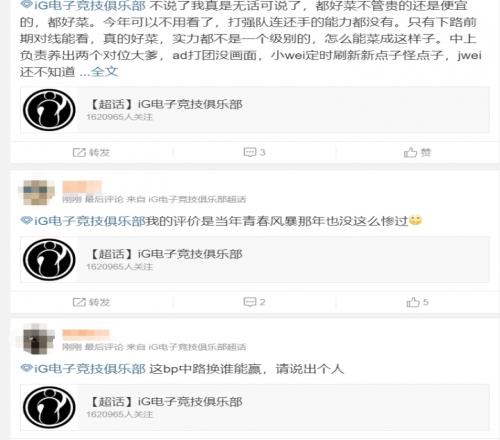Like the first post with thumbs-up

coord(417,153)
